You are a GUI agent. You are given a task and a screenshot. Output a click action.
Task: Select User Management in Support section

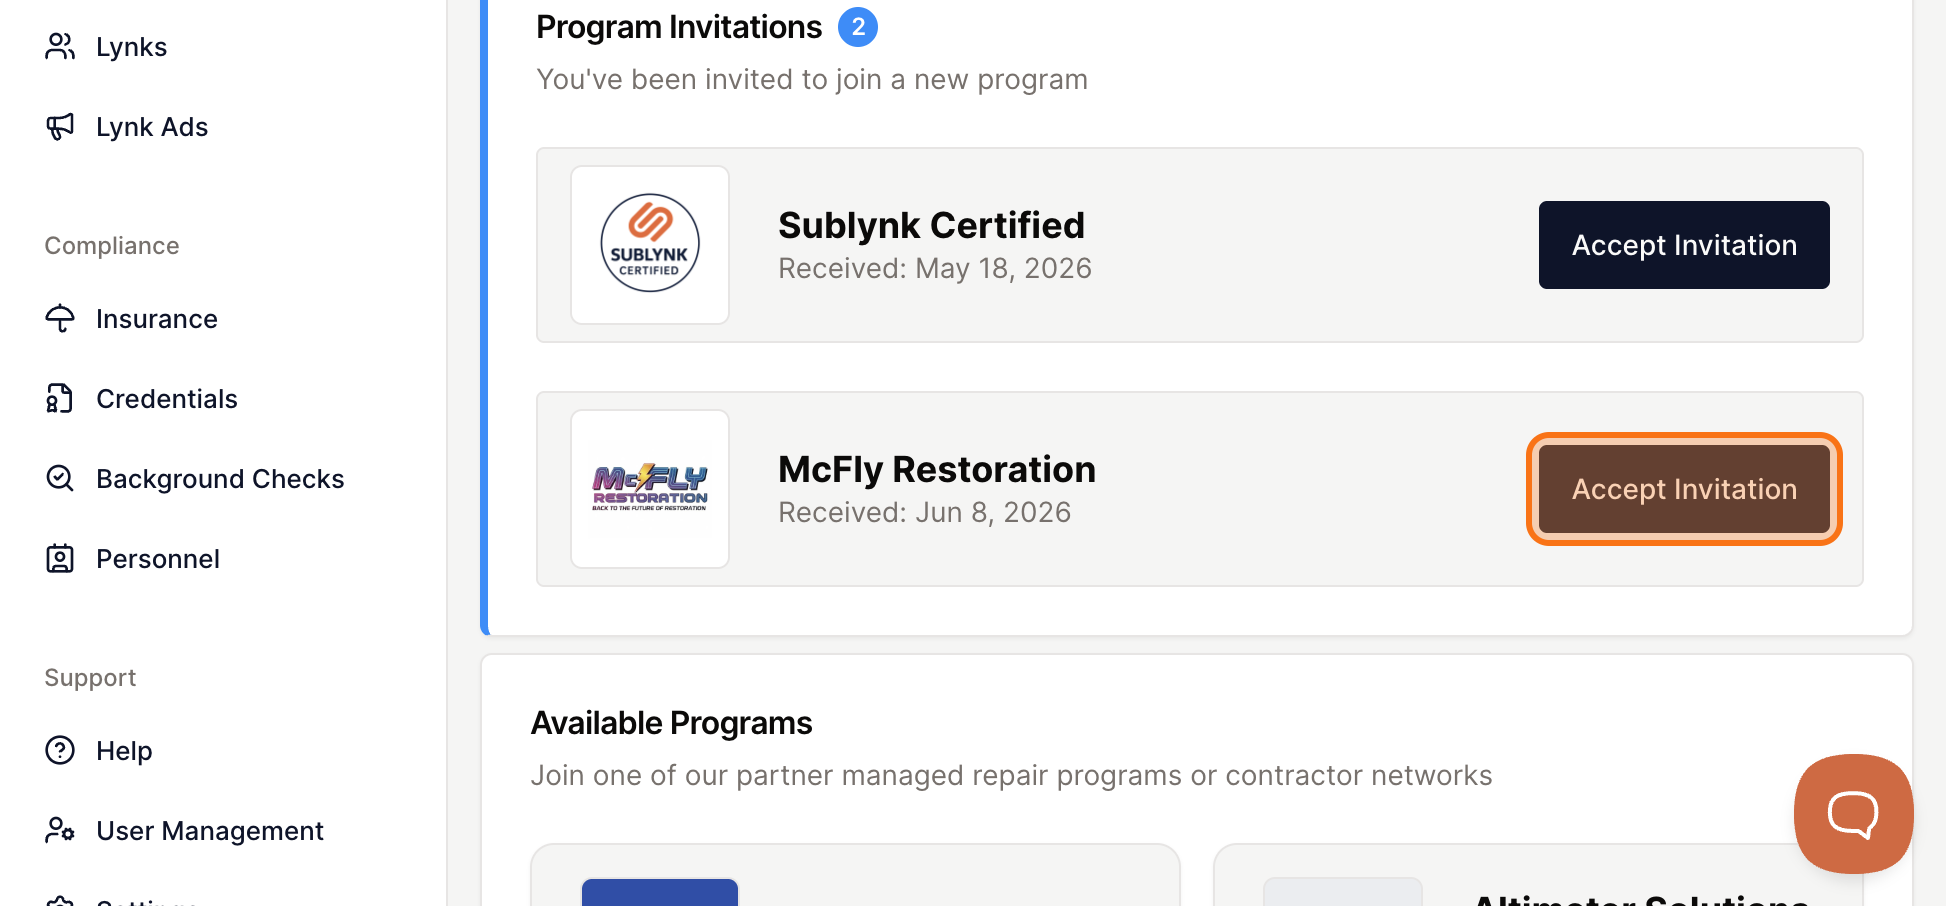click(x=210, y=831)
